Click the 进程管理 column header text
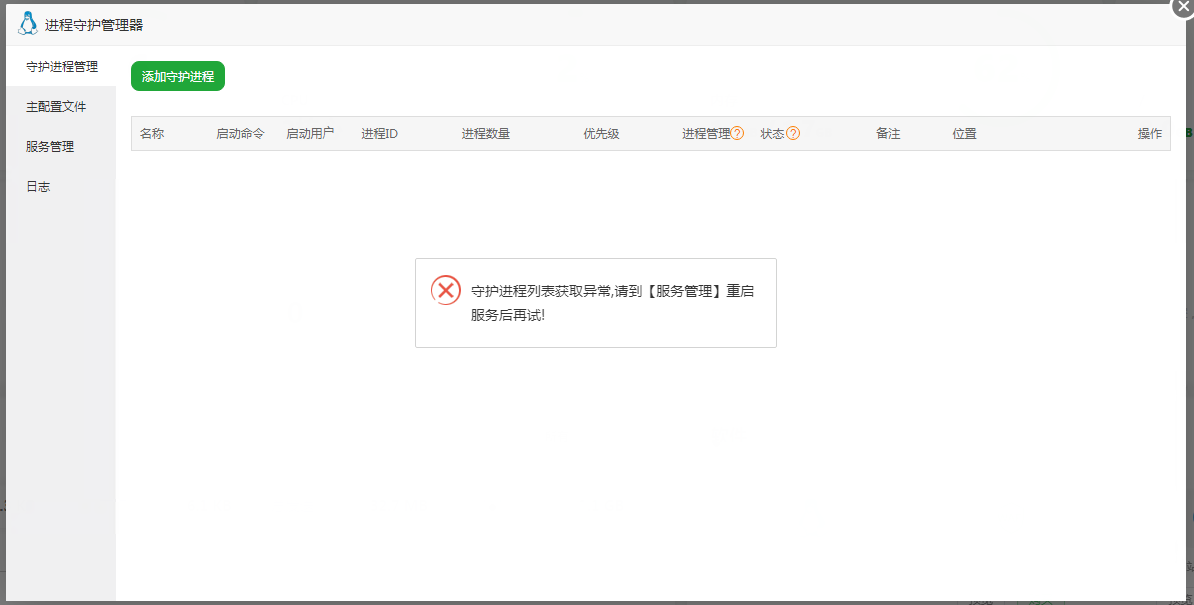Viewport: 1194px width, 605px height. 706,133
